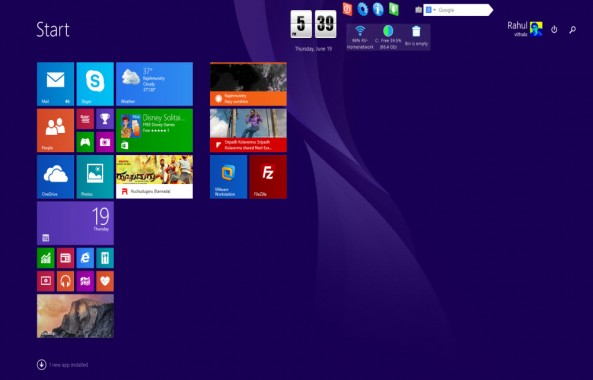Show all apps using the down arrow
Screen dimensions: 593x380
(42, 364)
